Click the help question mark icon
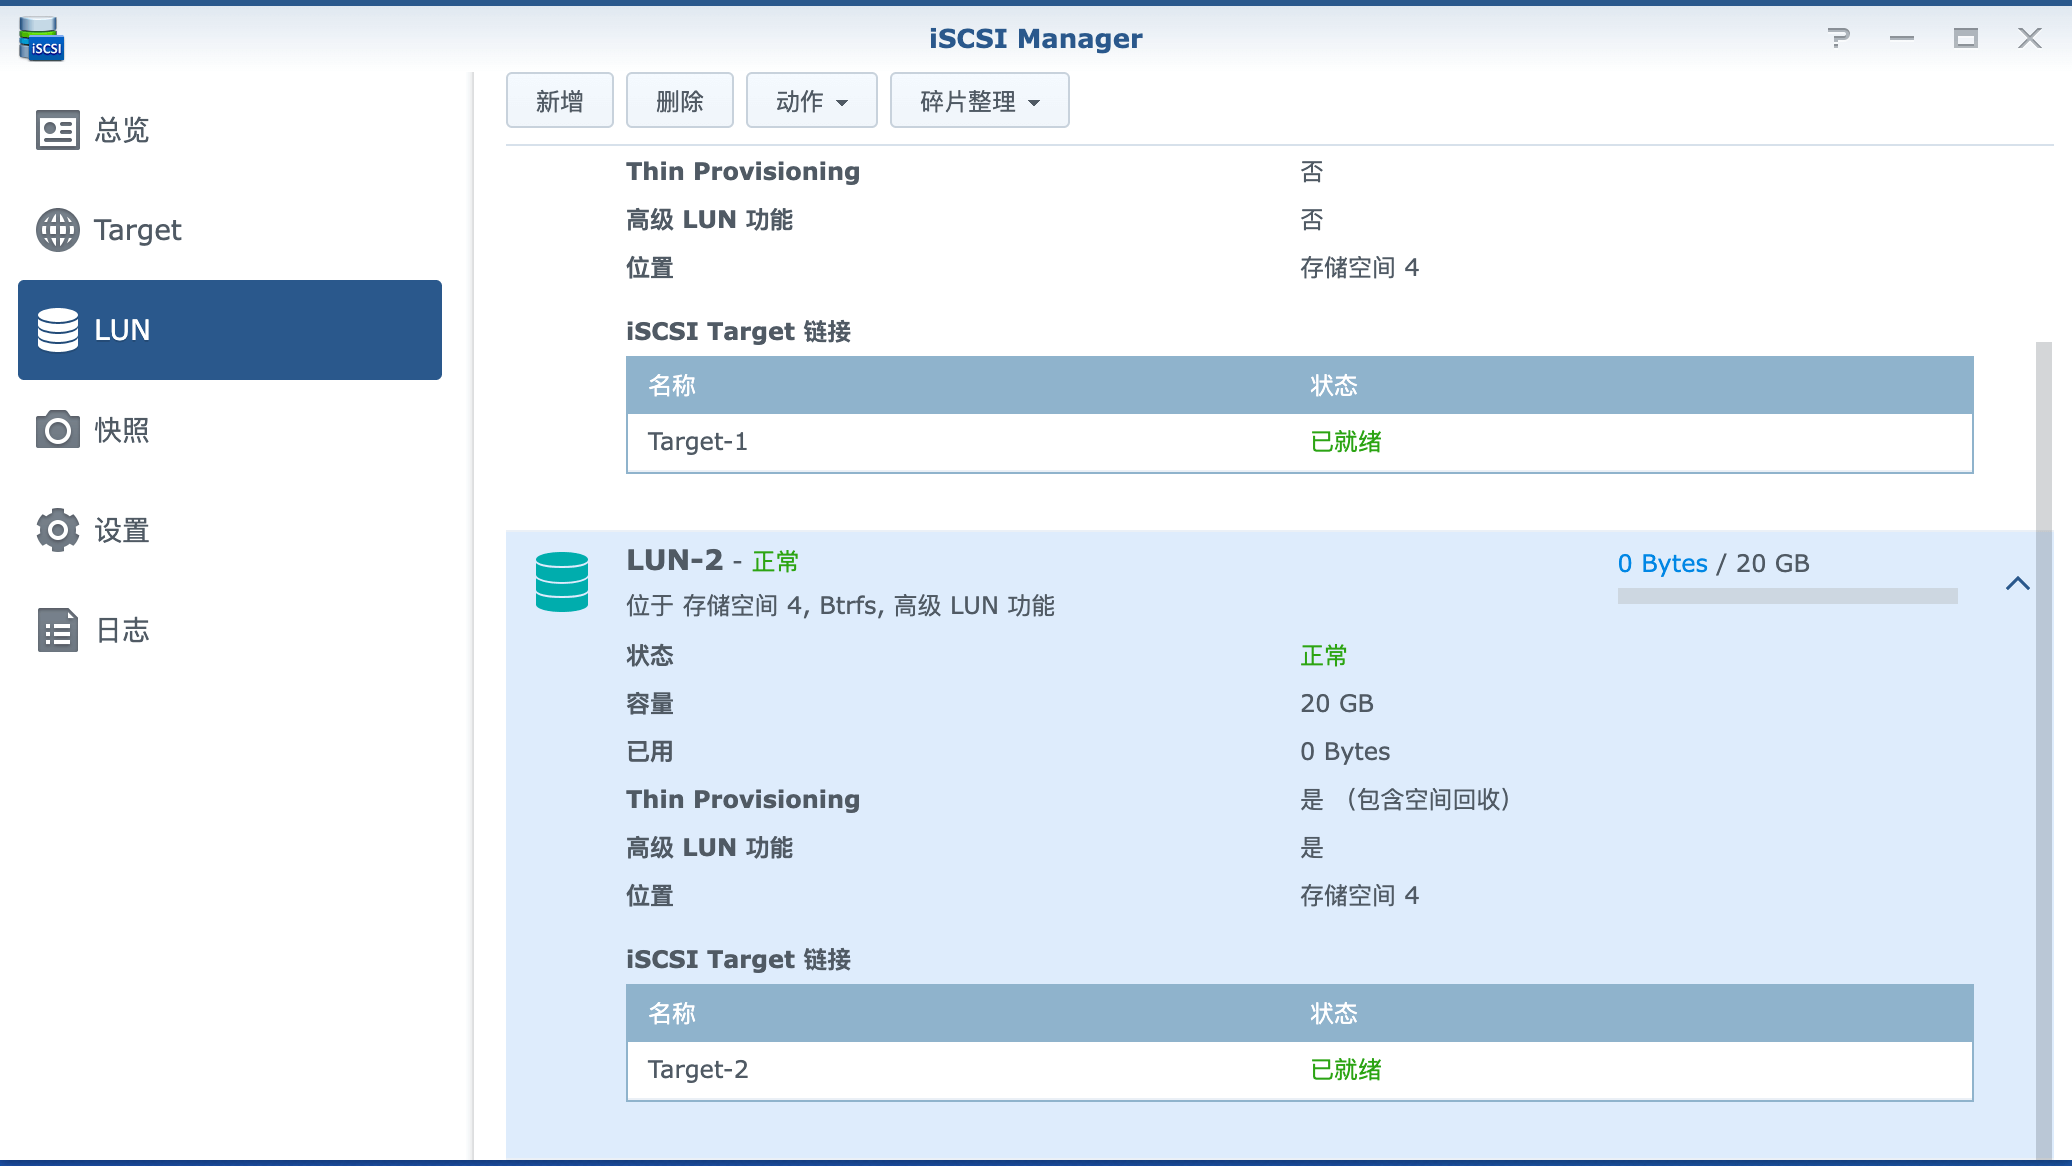 click(1837, 38)
